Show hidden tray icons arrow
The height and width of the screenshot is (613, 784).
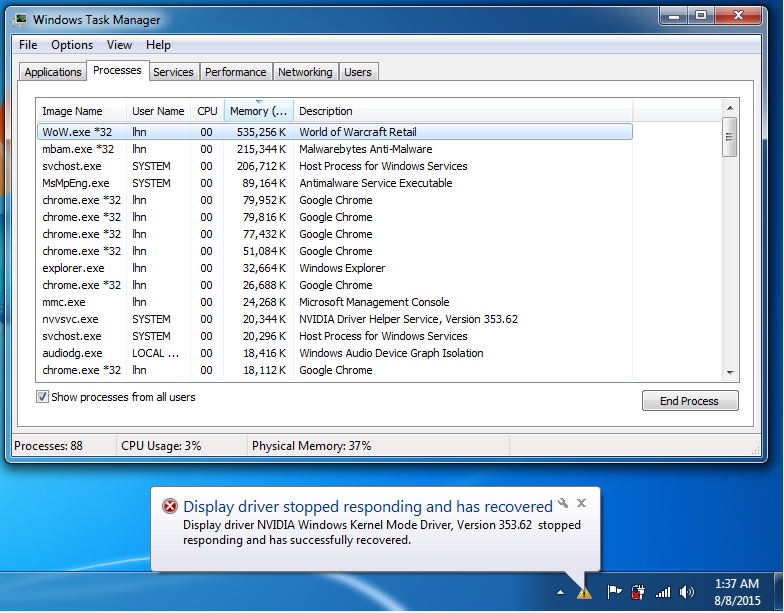560,592
